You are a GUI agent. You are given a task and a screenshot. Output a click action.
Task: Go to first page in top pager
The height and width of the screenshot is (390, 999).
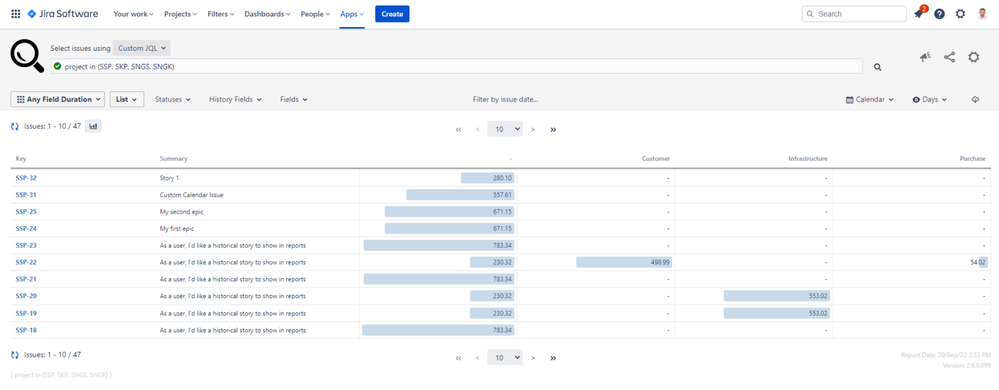click(x=458, y=129)
